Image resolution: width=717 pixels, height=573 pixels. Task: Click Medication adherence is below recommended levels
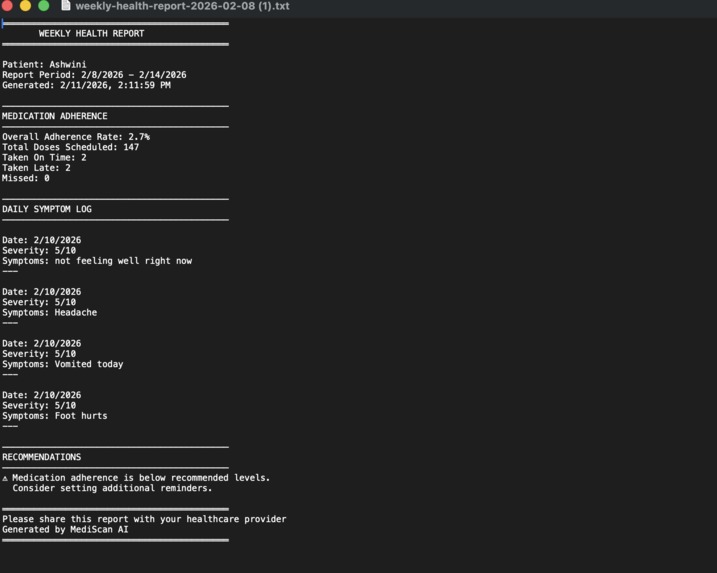pos(141,478)
